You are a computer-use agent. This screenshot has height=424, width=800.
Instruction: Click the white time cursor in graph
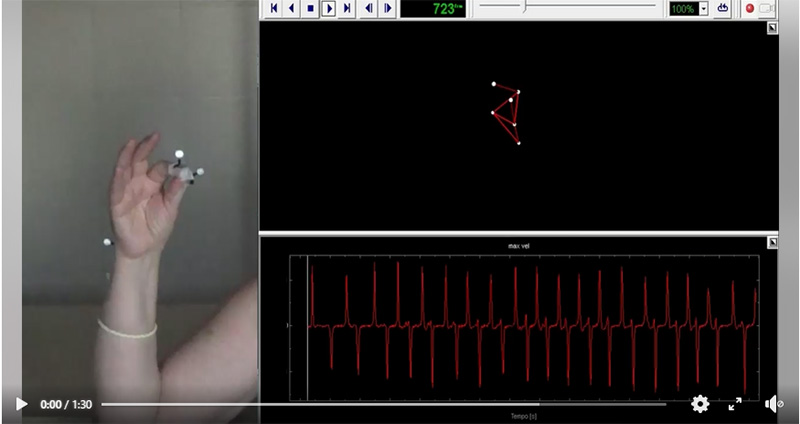(x=308, y=328)
